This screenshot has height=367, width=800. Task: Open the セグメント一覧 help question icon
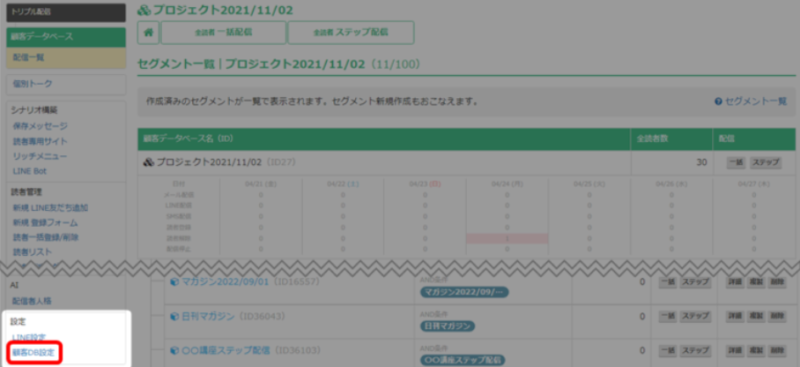pos(718,102)
